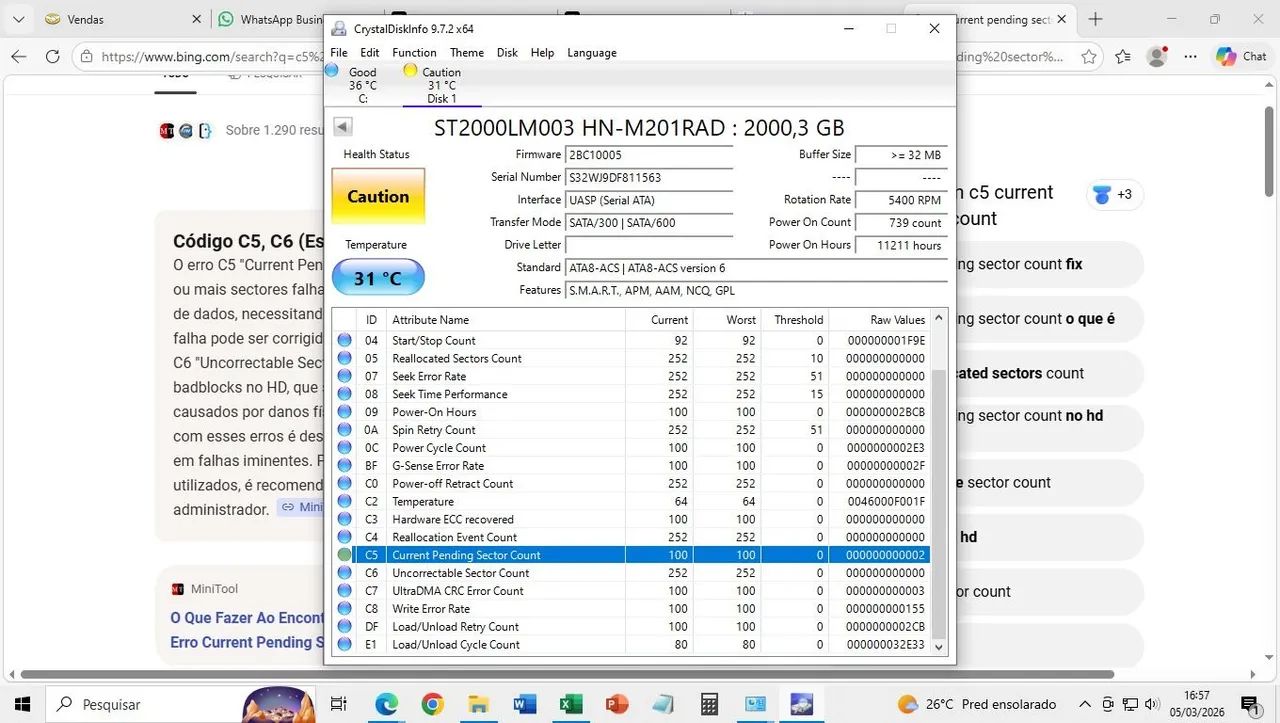
Task: Switch to the WhatsApp Business browser tab
Action: tap(268, 19)
